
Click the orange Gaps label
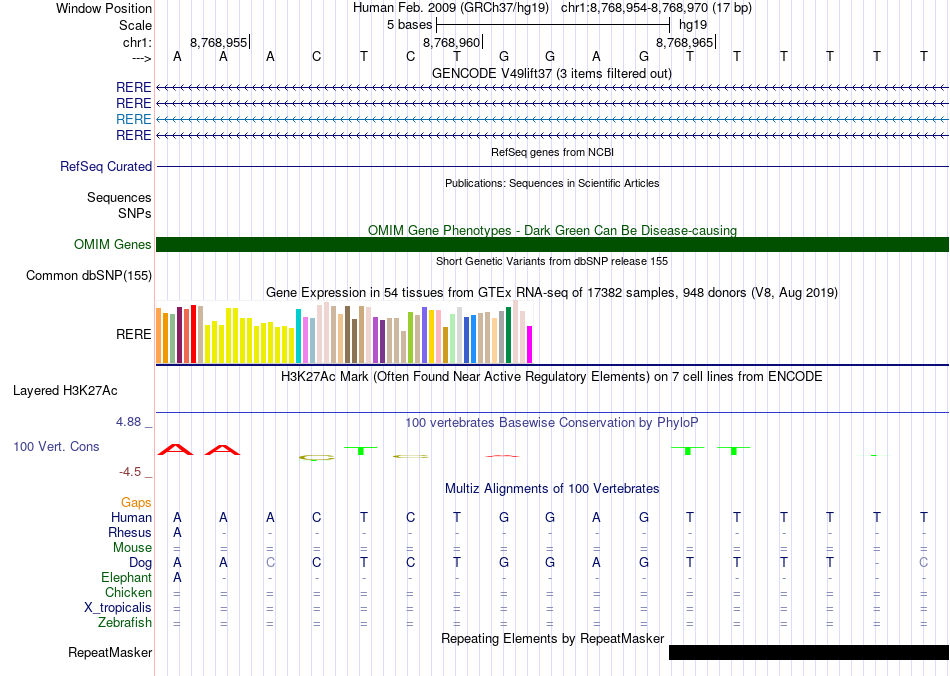coord(136,502)
